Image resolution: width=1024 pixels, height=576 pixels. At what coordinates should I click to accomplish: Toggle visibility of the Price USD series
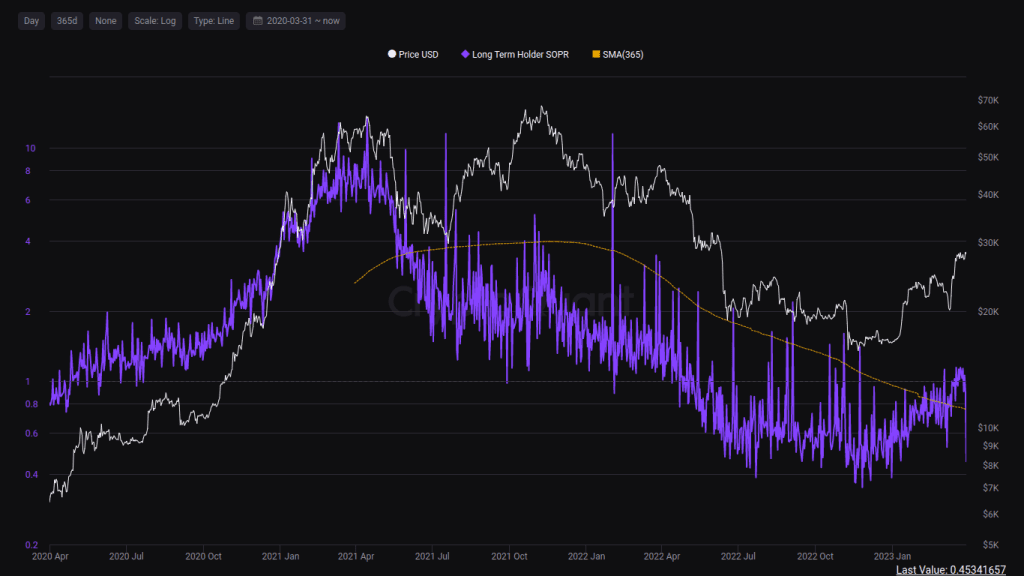click(x=413, y=54)
